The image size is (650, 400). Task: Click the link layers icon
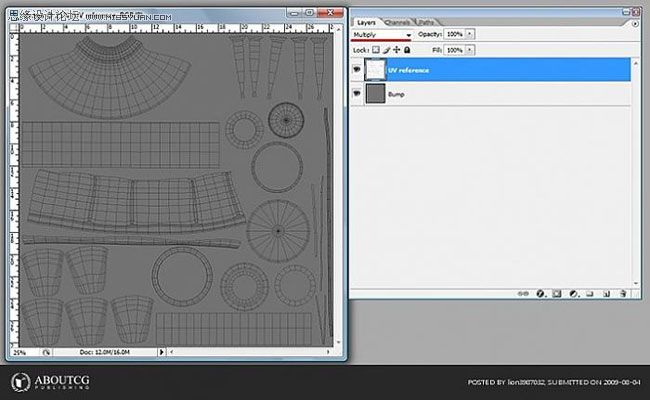526,294
